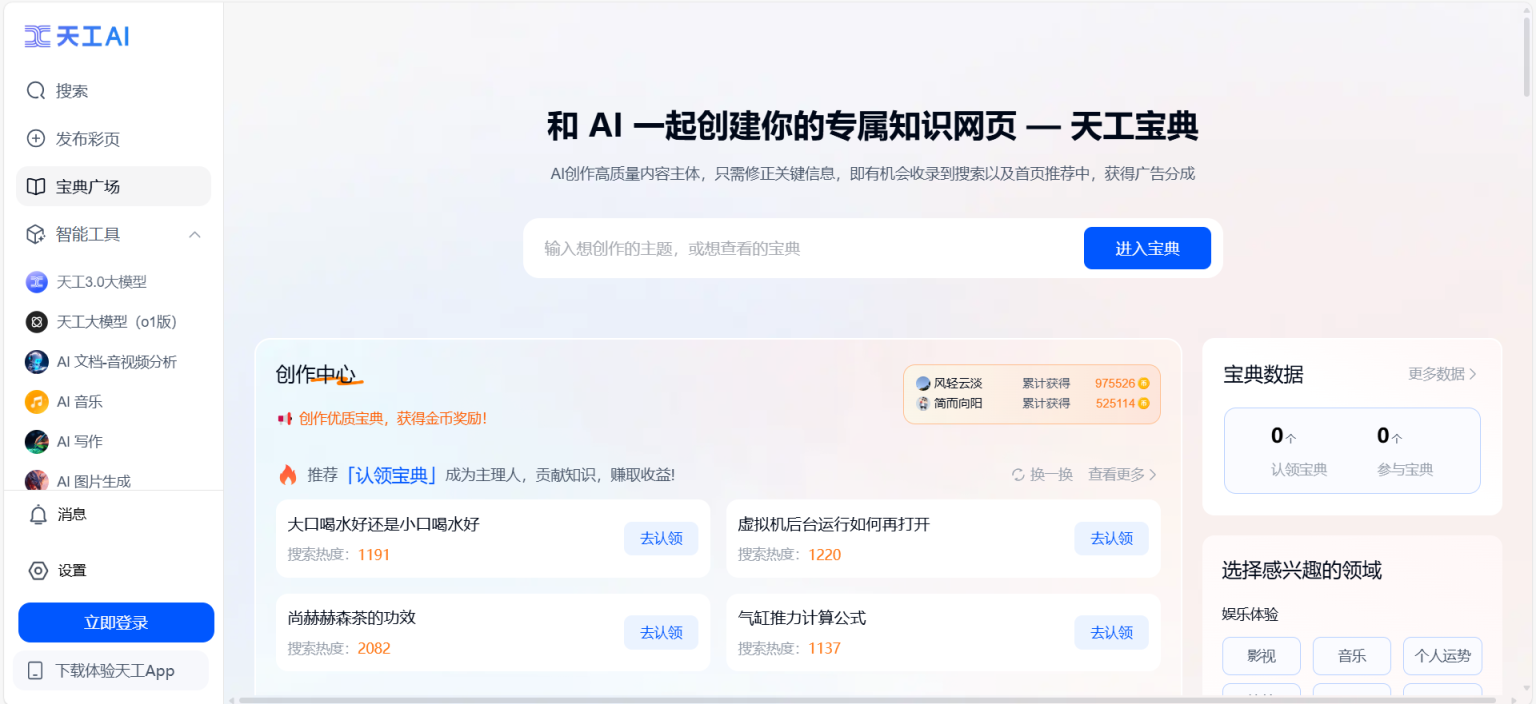Open AI 图片生成 tool
Image resolution: width=1536 pixels, height=704 pixels.
point(92,481)
